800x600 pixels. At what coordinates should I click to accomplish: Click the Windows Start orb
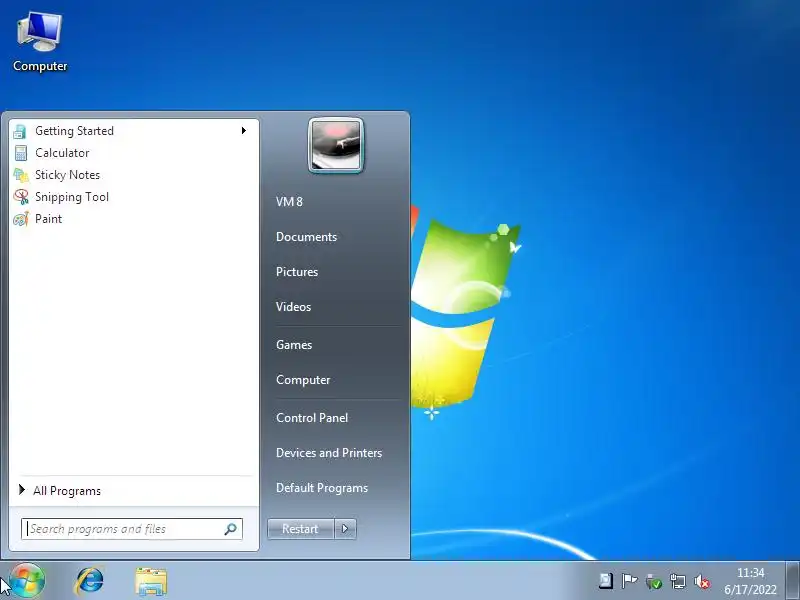click(27, 581)
